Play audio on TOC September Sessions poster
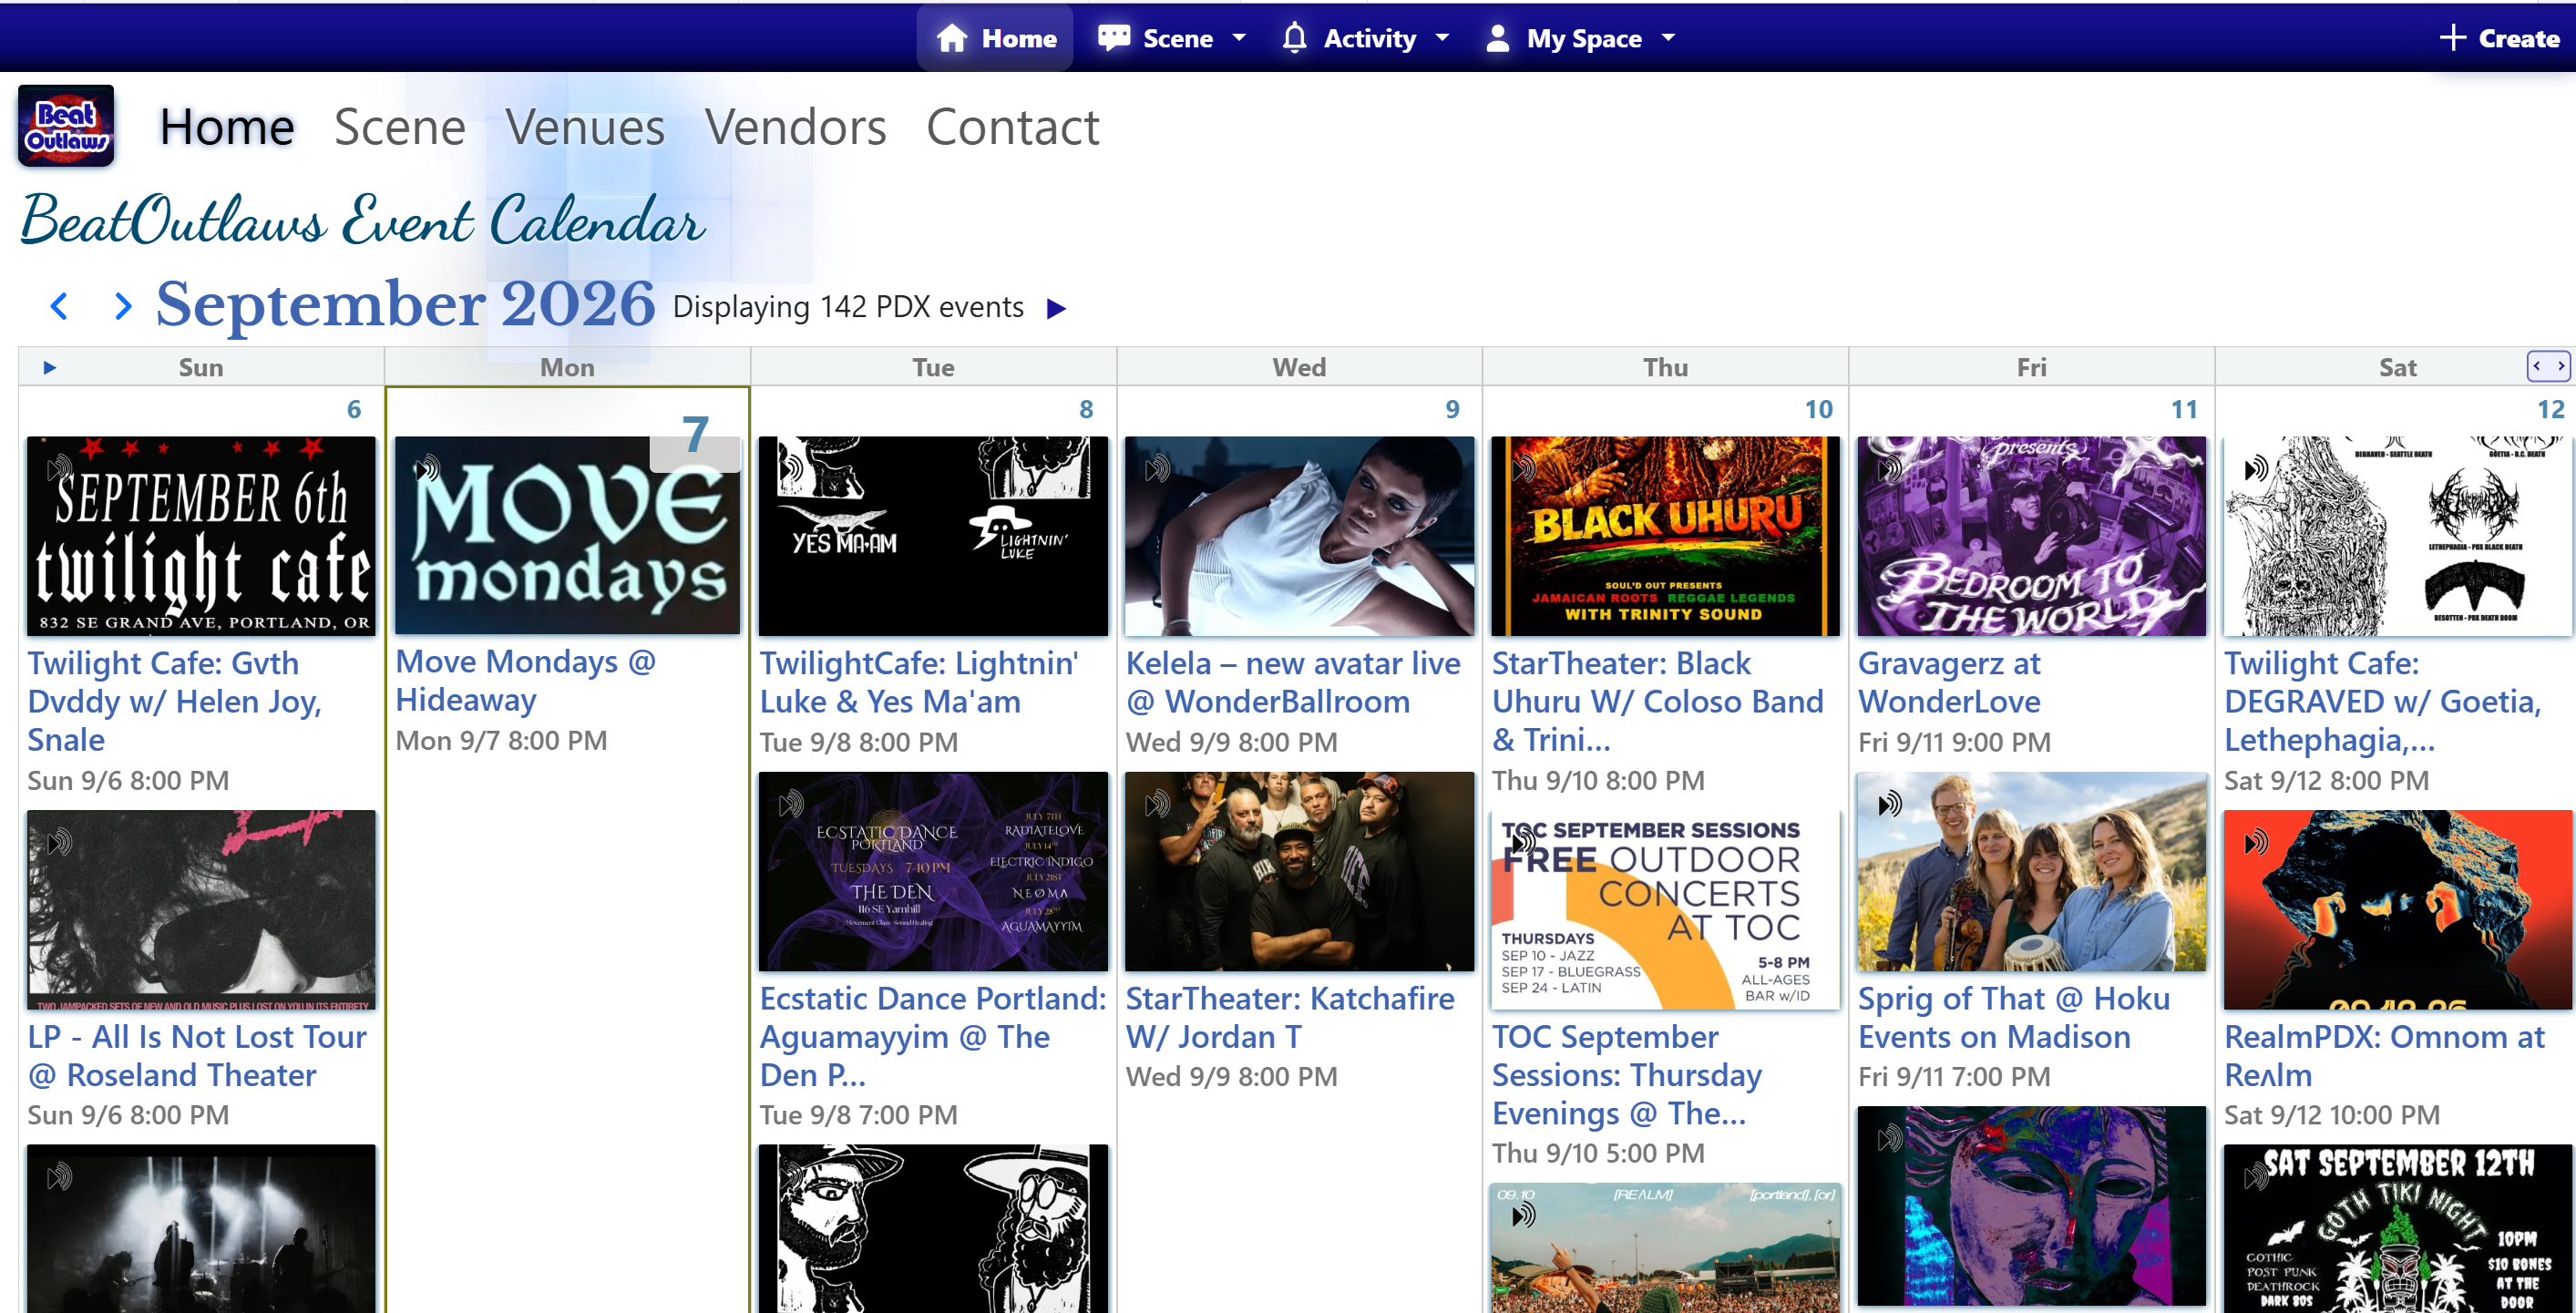 point(1523,843)
